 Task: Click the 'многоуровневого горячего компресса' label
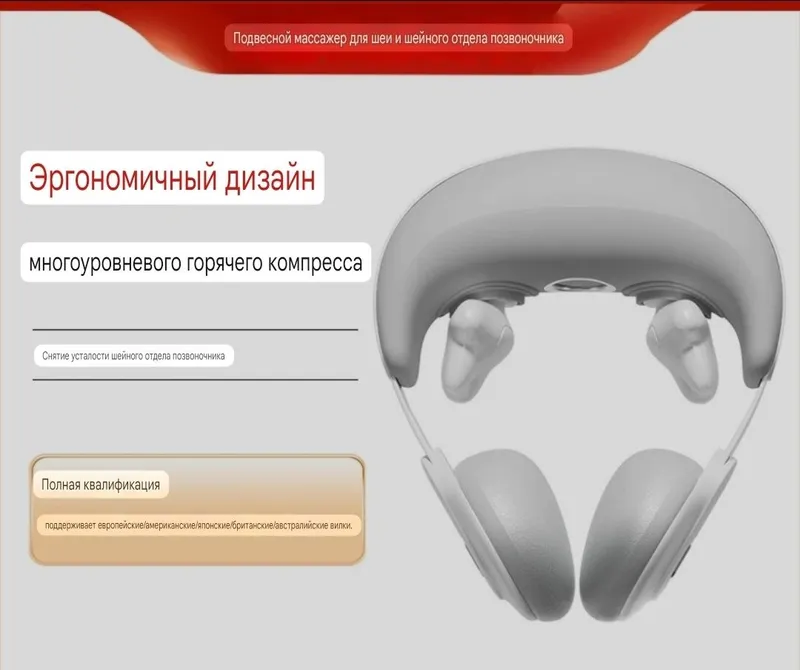click(x=195, y=262)
